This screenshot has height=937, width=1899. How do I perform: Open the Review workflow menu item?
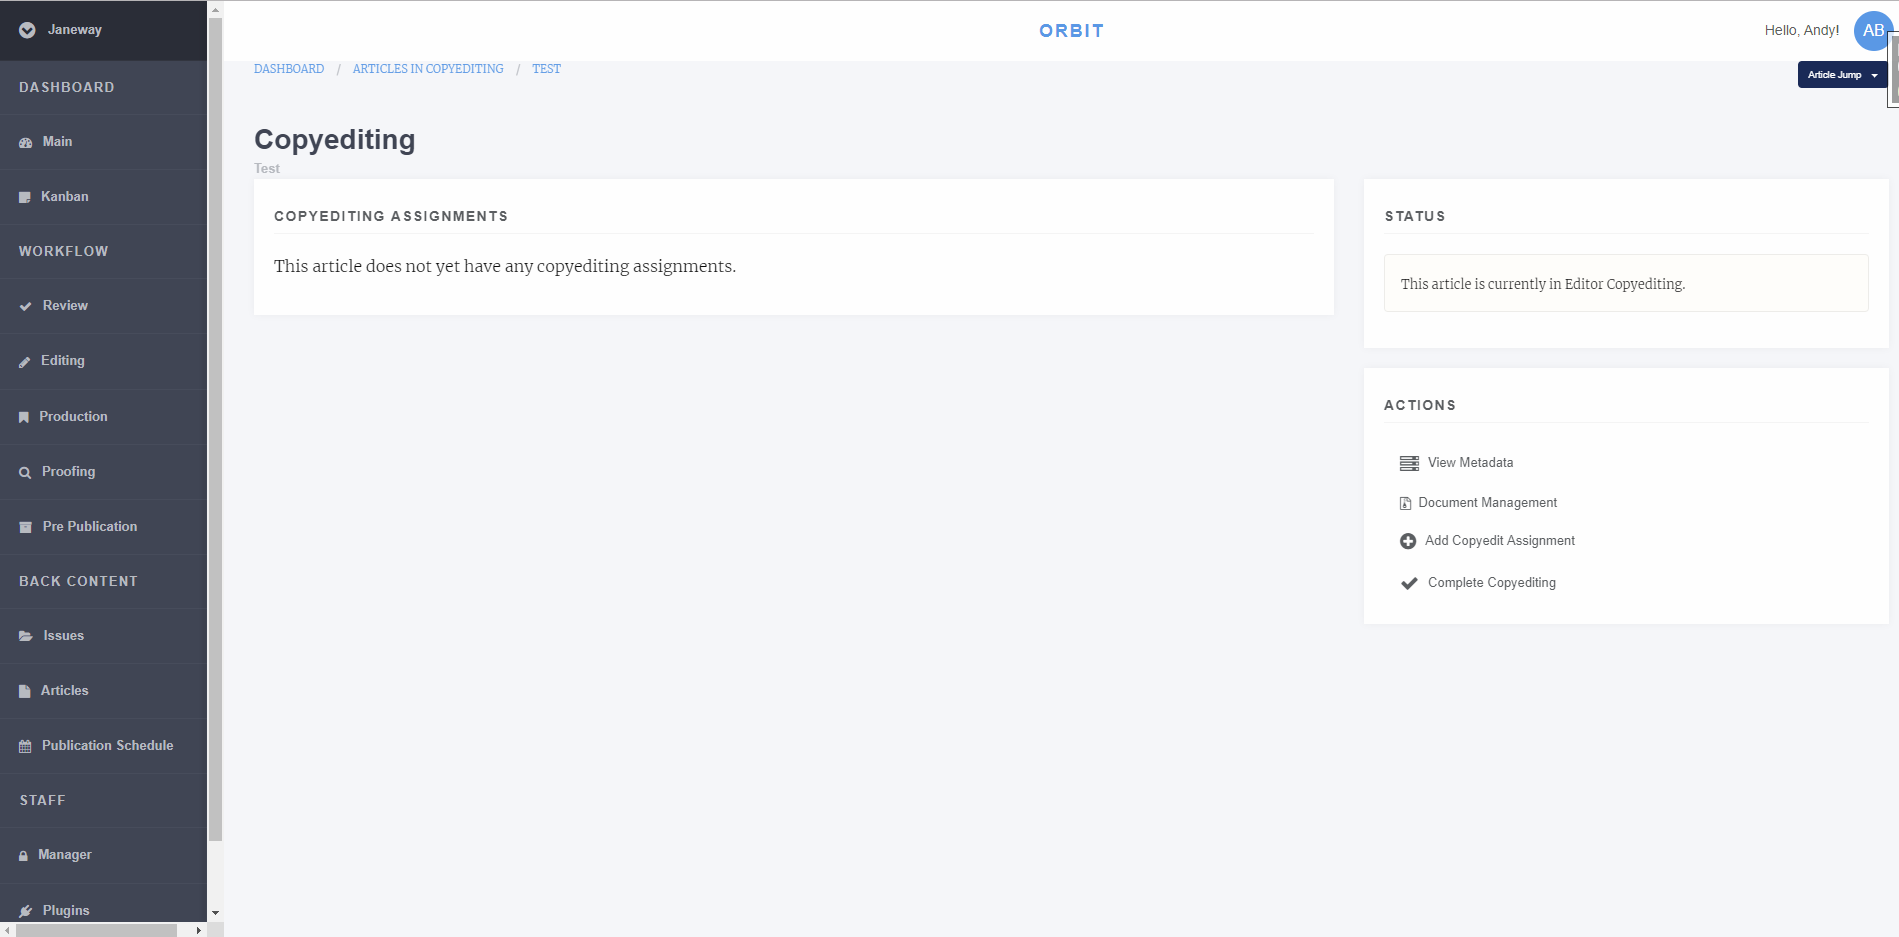[x=65, y=306]
